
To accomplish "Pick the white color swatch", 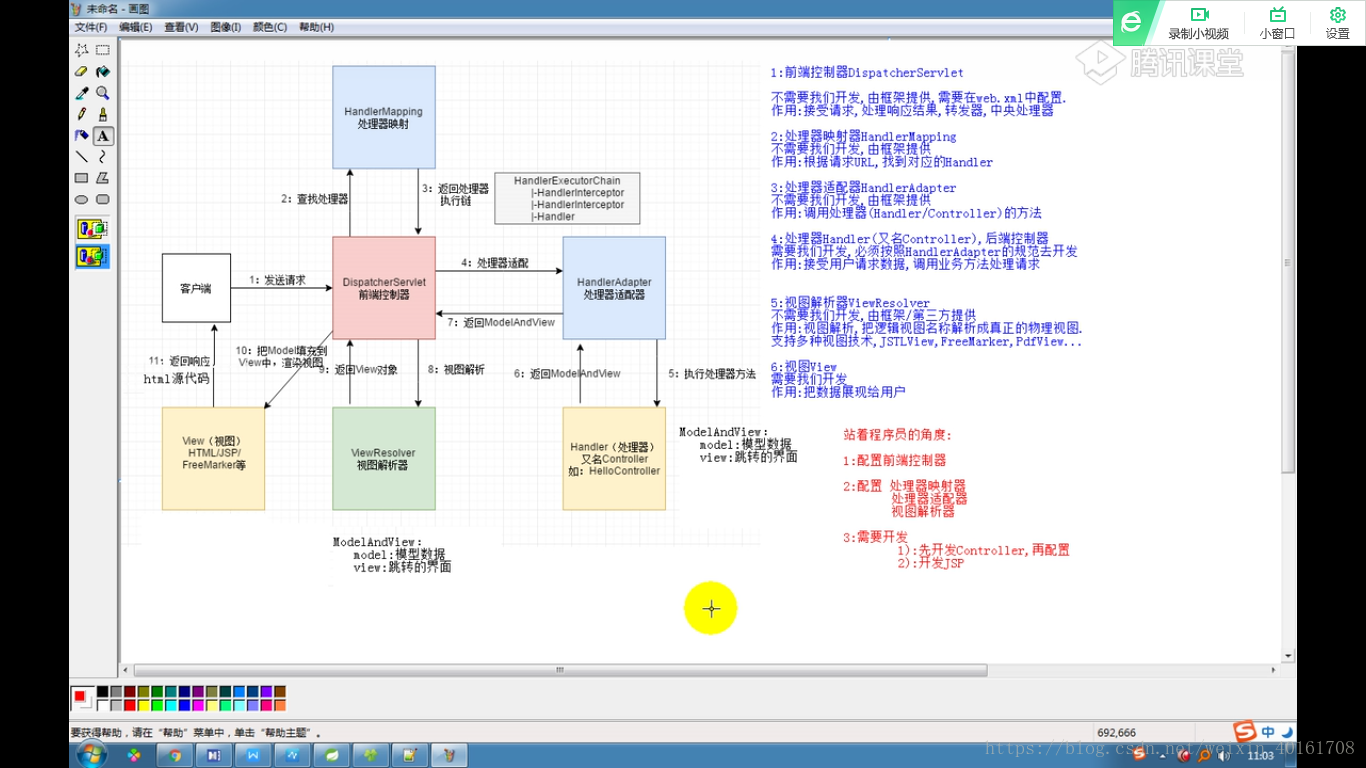I will (102, 705).
